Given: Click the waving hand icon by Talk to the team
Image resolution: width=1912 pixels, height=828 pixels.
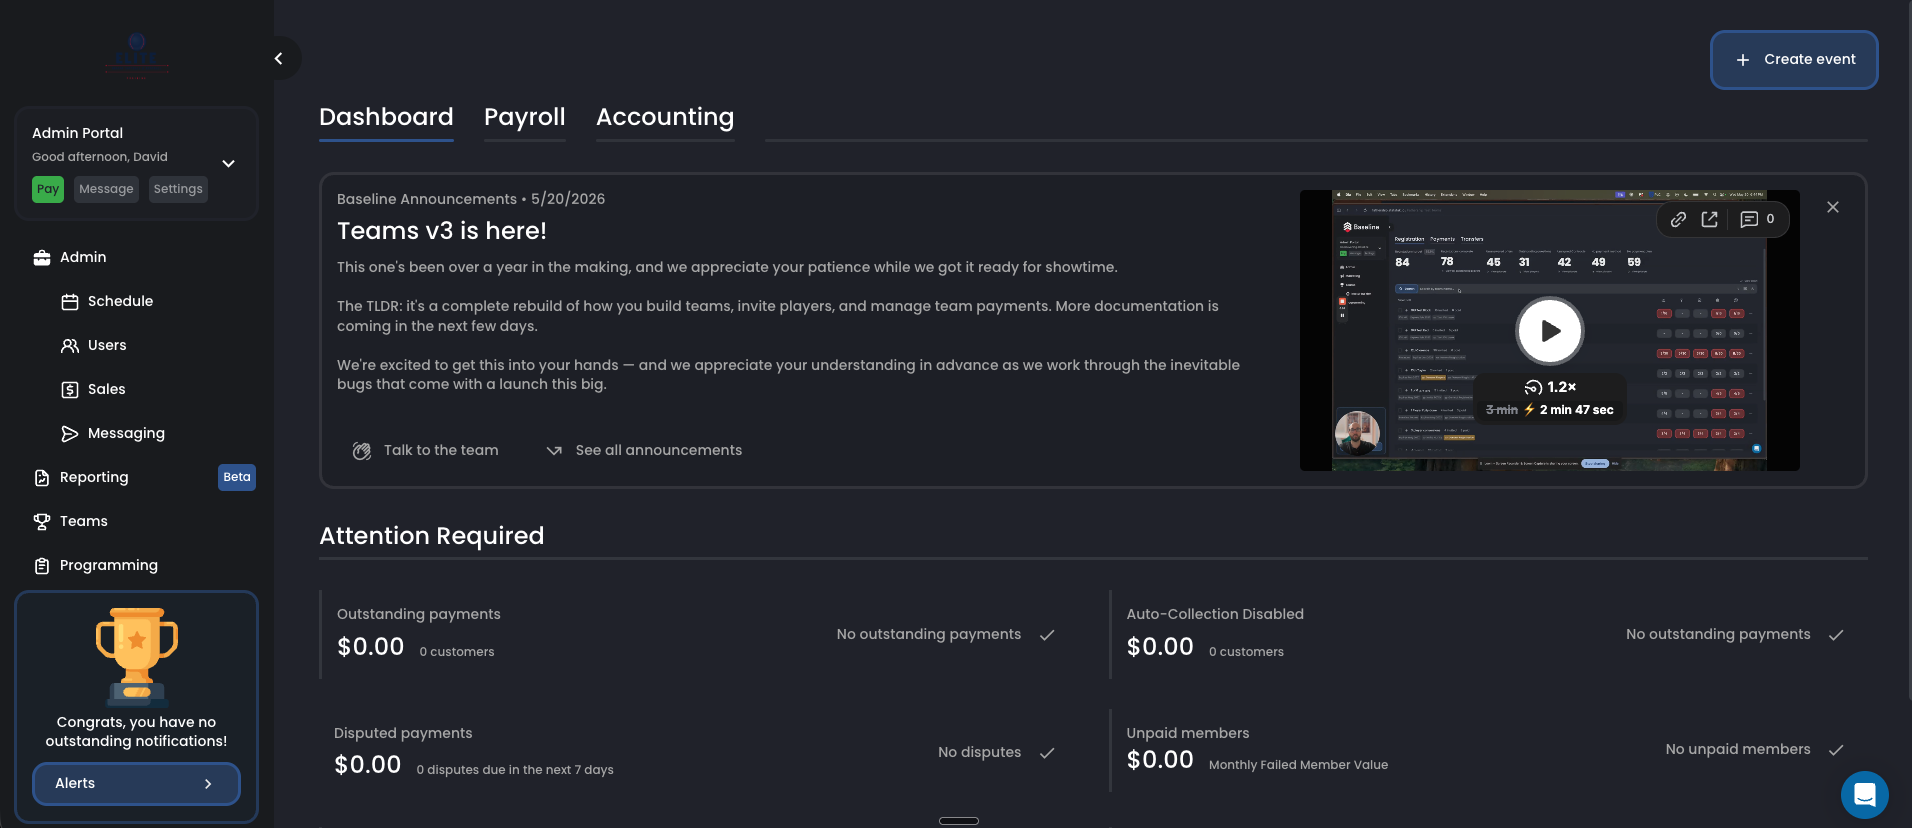Looking at the screenshot, I should tap(362, 451).
